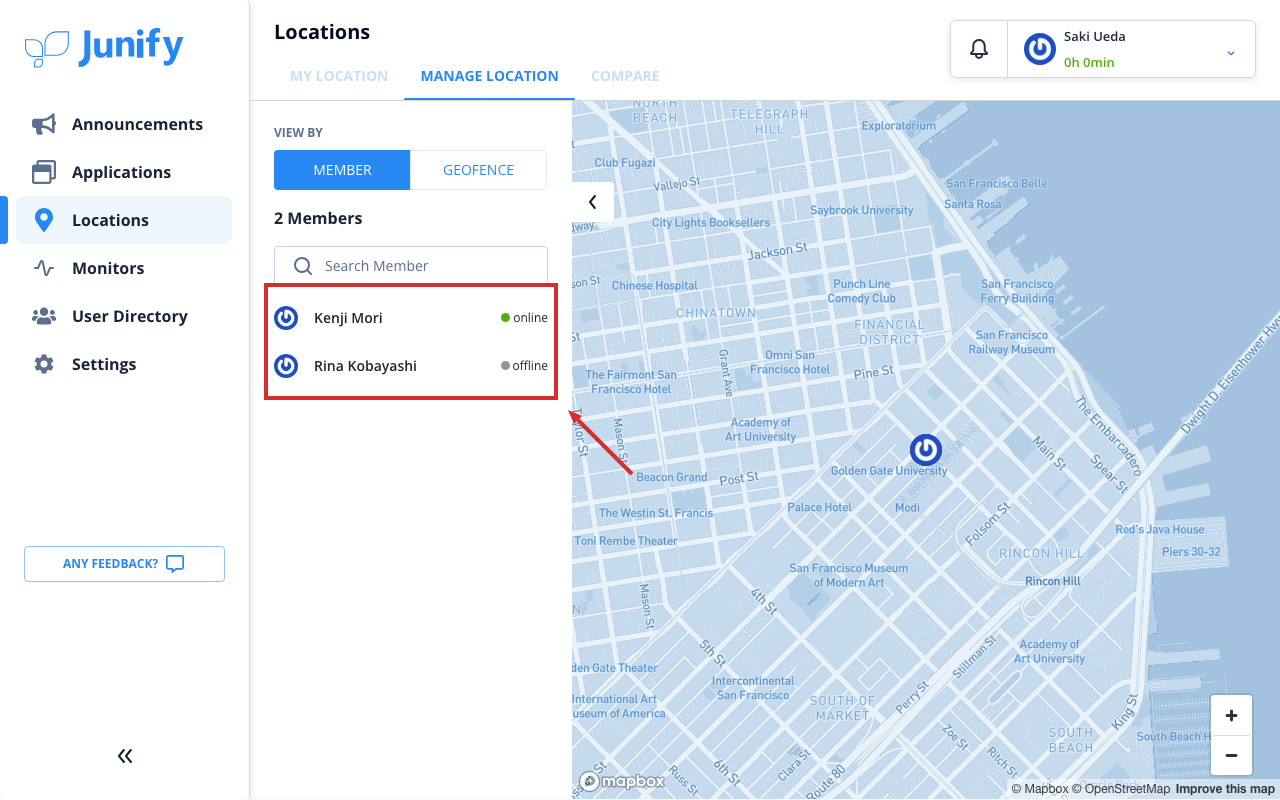The image size is (1280, 800).
Task: Click the Mapbox attribution link
Action: click(x=1040, y=789)
